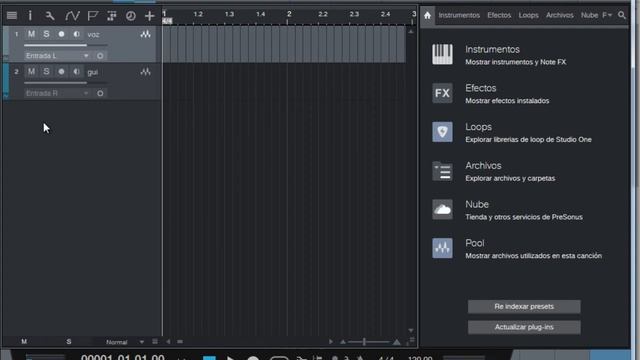
Task: Switch to the Loops tab
Action: pos(529,15)
